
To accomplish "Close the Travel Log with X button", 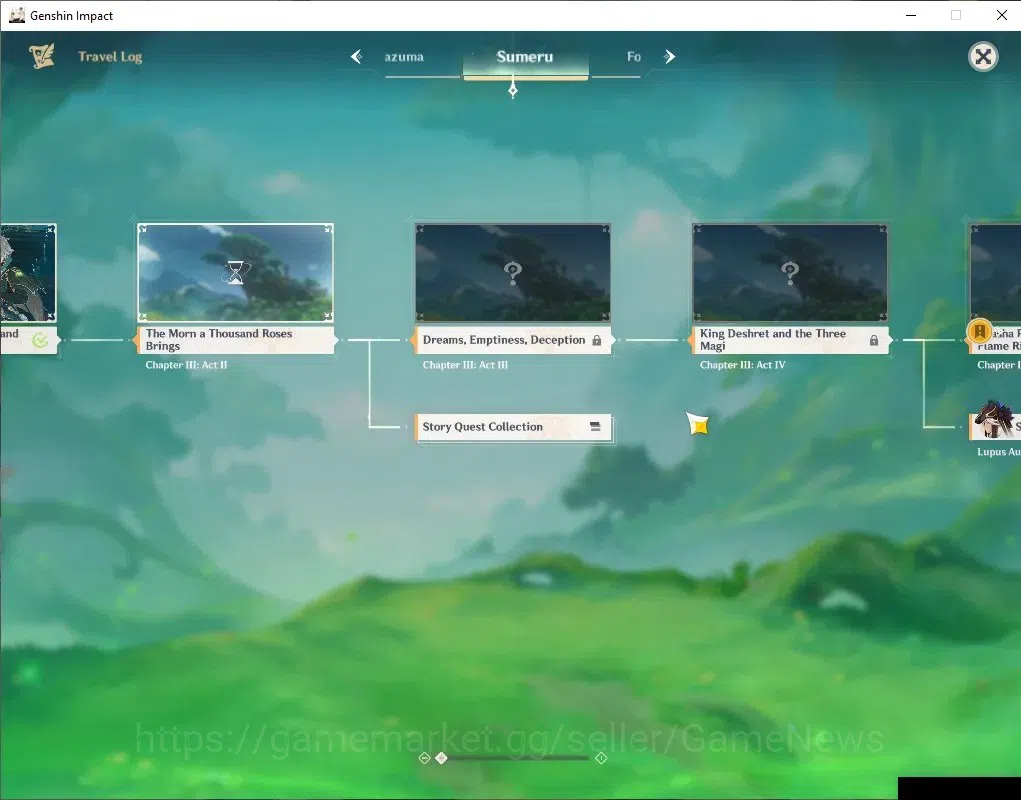I will [x=983, y=57].
